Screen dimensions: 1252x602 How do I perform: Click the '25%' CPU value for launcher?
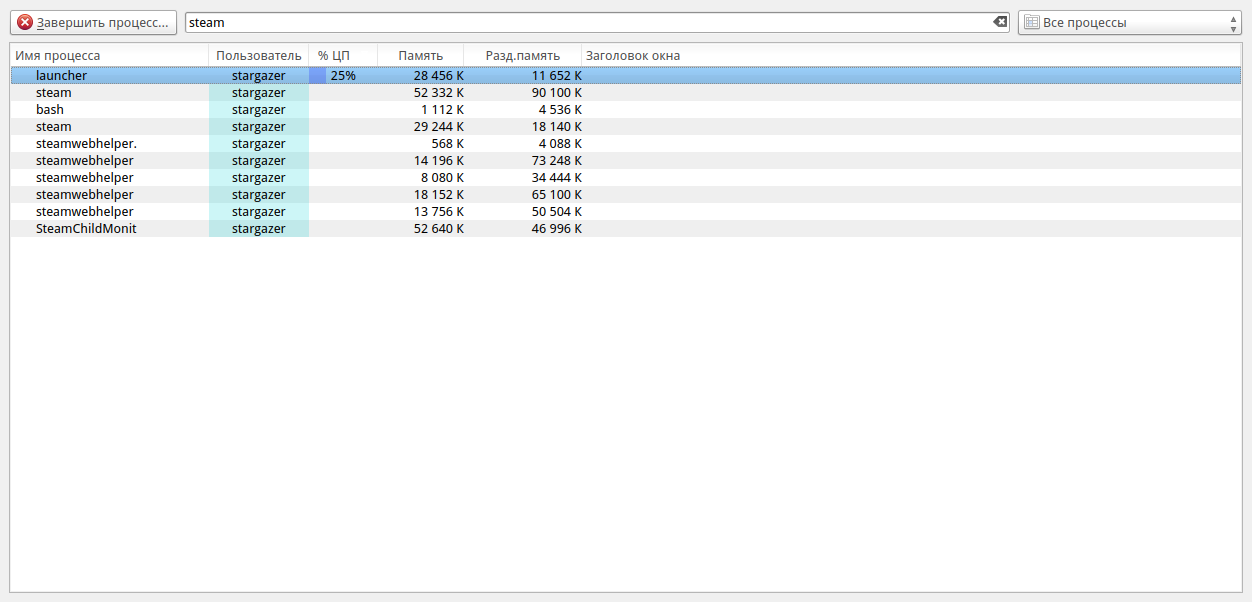[x=343, y=75]
